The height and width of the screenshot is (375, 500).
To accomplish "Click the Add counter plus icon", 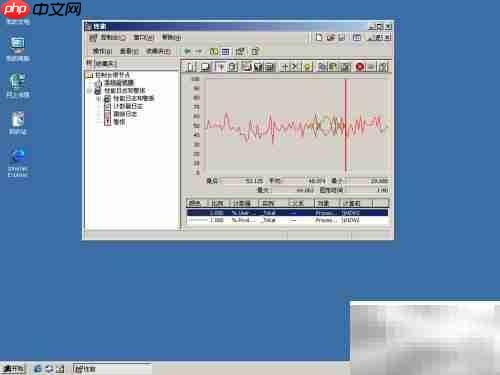I will click(285, 67).
